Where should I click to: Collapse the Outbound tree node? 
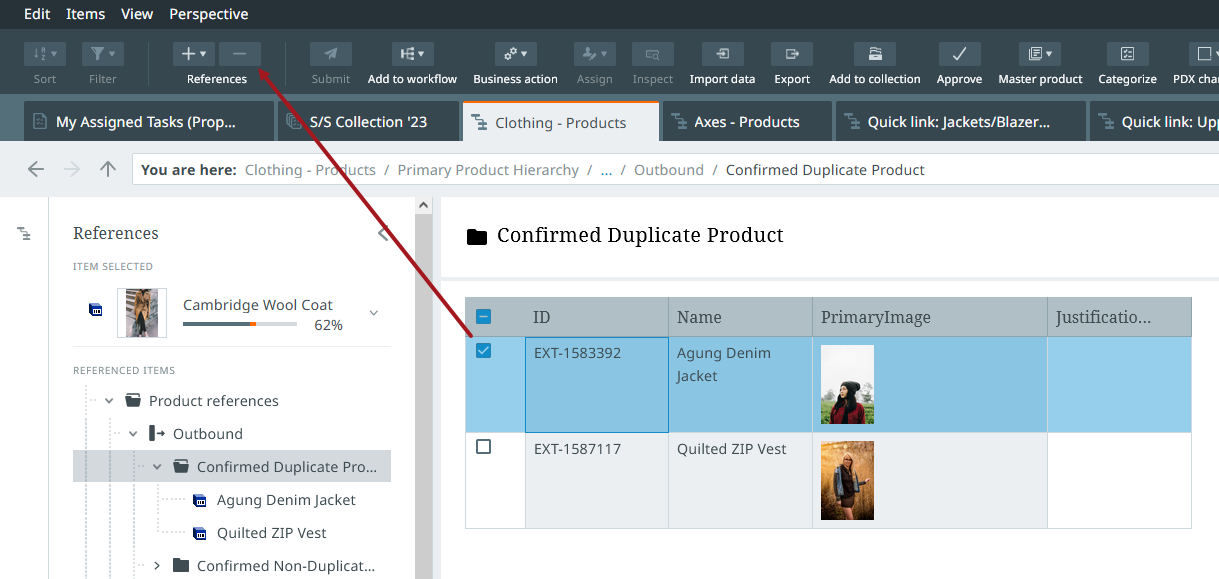(x=133, y=434)
